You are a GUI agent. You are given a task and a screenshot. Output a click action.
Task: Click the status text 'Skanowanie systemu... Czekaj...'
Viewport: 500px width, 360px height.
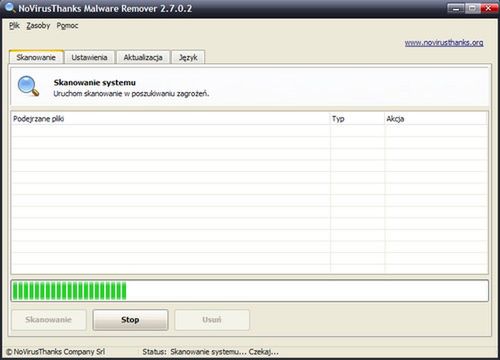coord(224,352)
